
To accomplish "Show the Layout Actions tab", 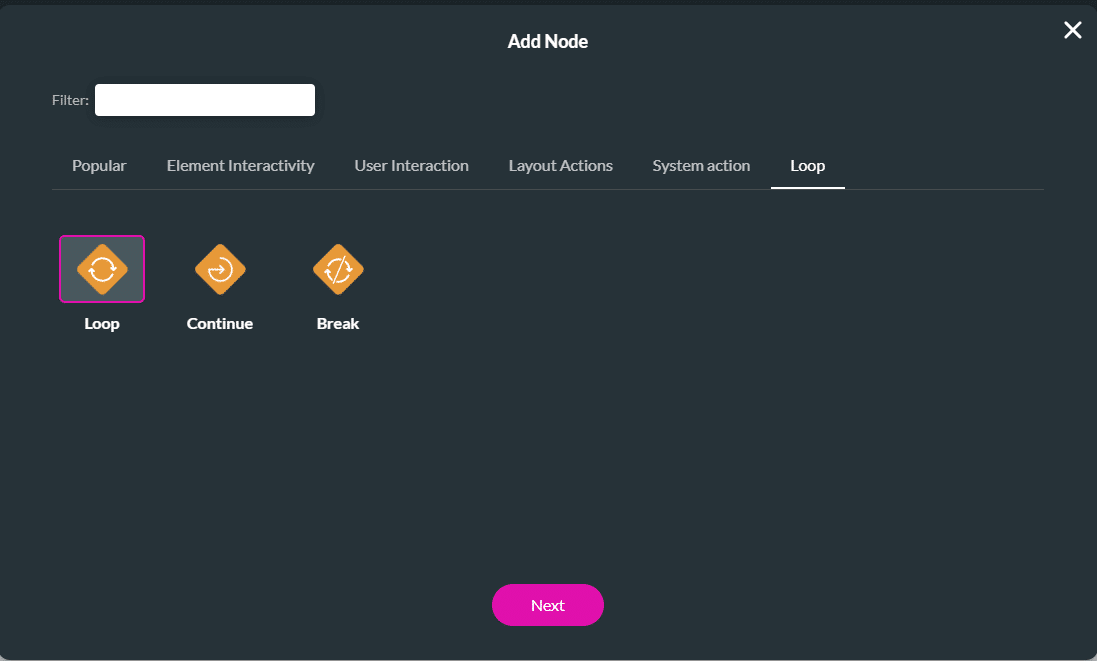I will tap(560, 166).
